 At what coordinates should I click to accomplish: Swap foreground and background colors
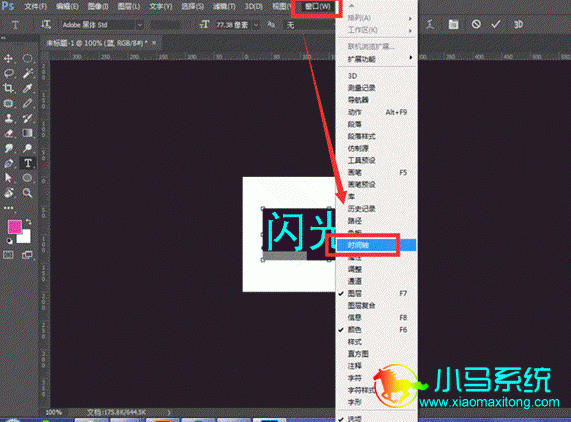(x=28, y=221)
